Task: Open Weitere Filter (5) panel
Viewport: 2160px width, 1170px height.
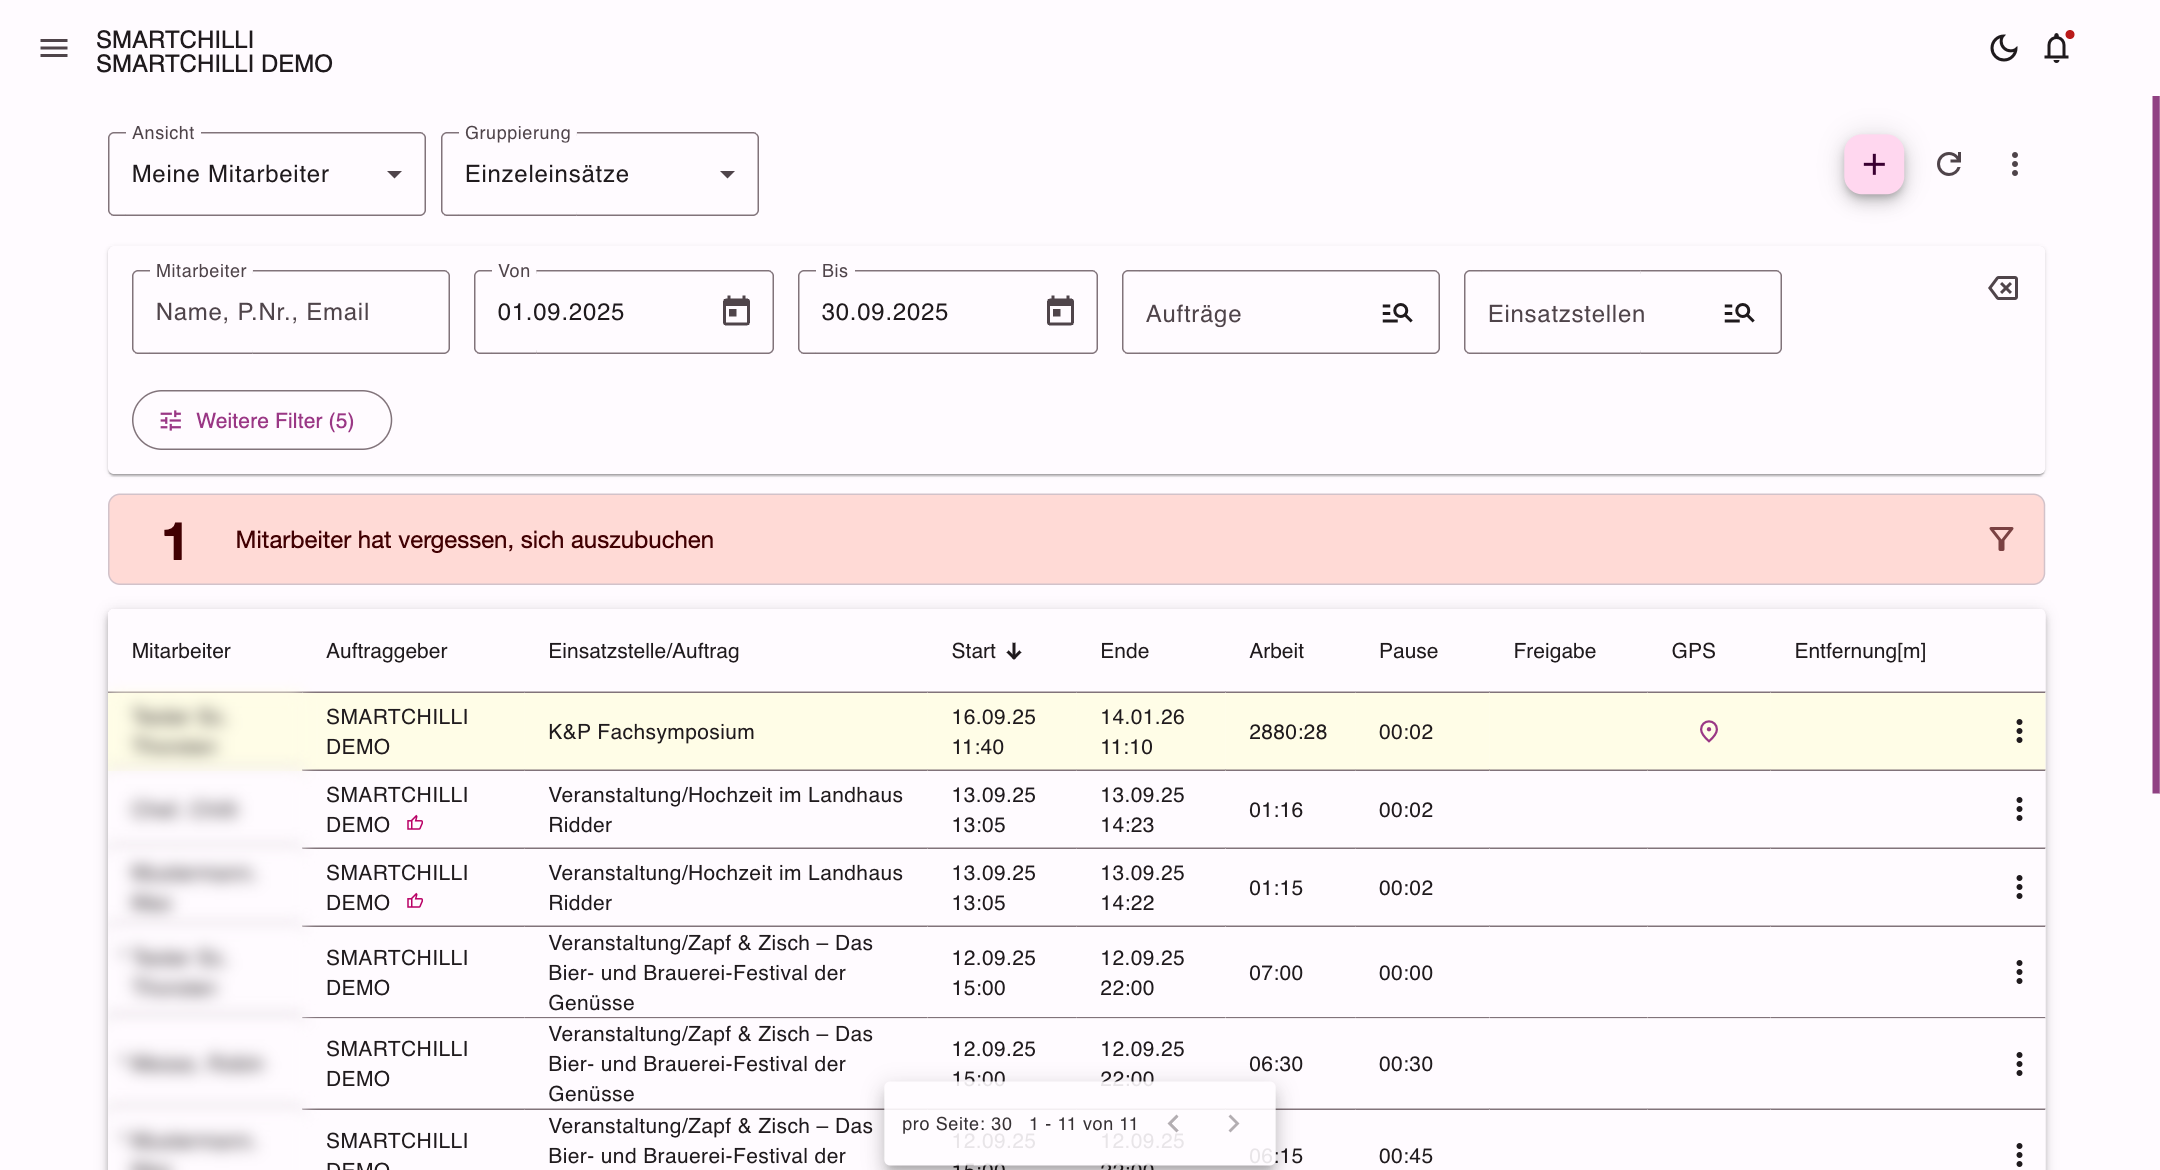Action: (262, 420)
